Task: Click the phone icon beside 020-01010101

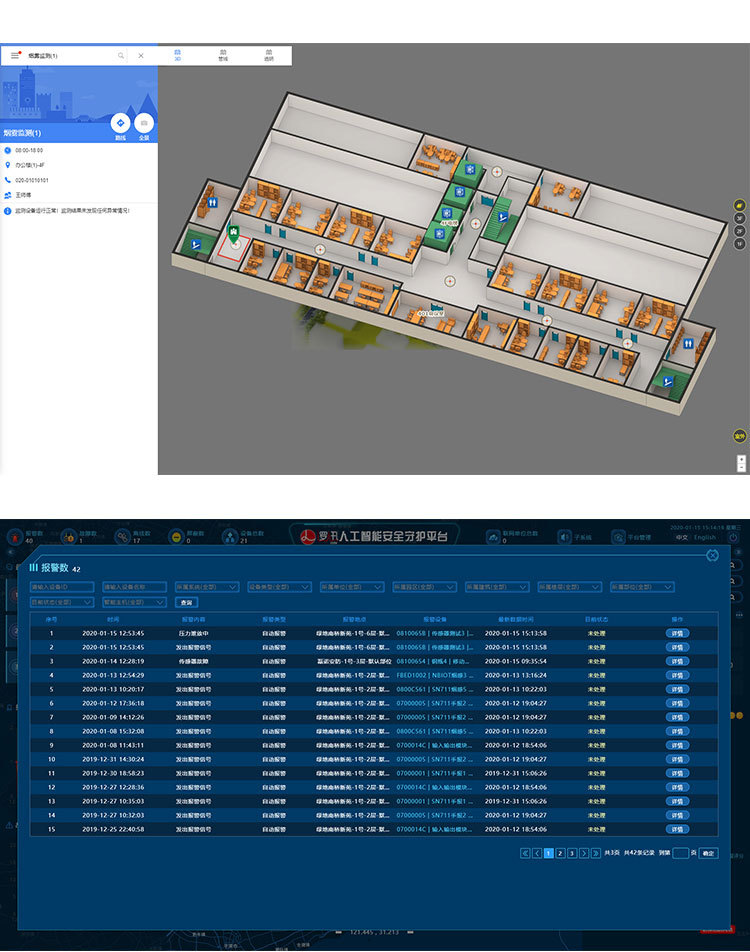Action: [x=8, y=180]
